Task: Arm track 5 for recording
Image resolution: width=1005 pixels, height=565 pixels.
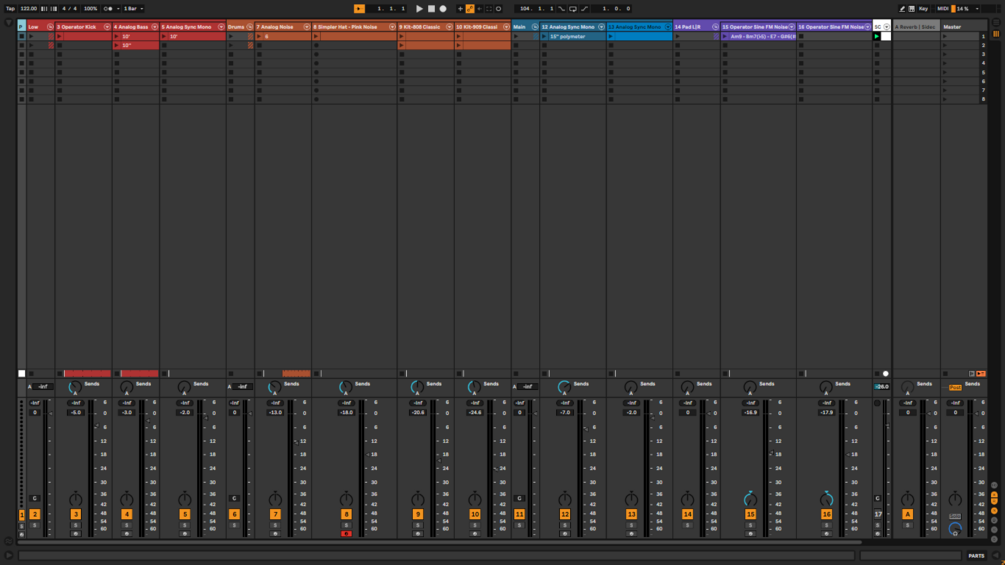Action: 185,534
